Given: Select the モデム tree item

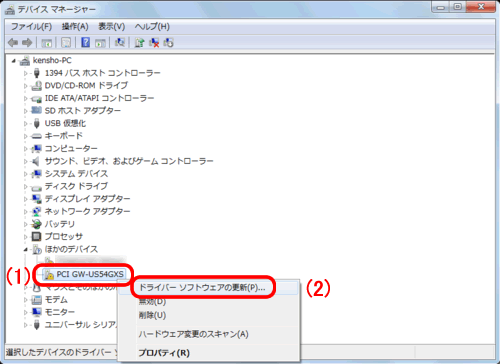Looking at the screenshot, I should point(56,300).
